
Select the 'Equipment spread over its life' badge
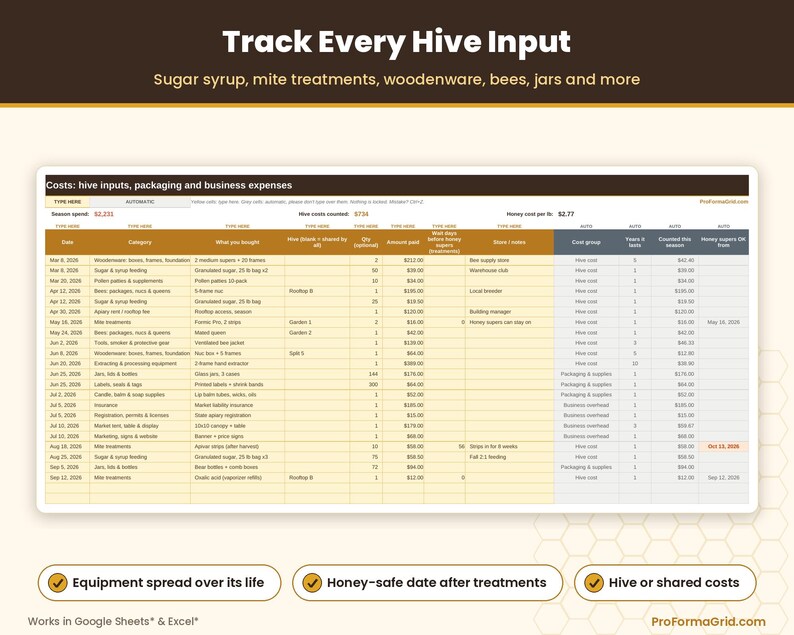[x=159, y=582]
